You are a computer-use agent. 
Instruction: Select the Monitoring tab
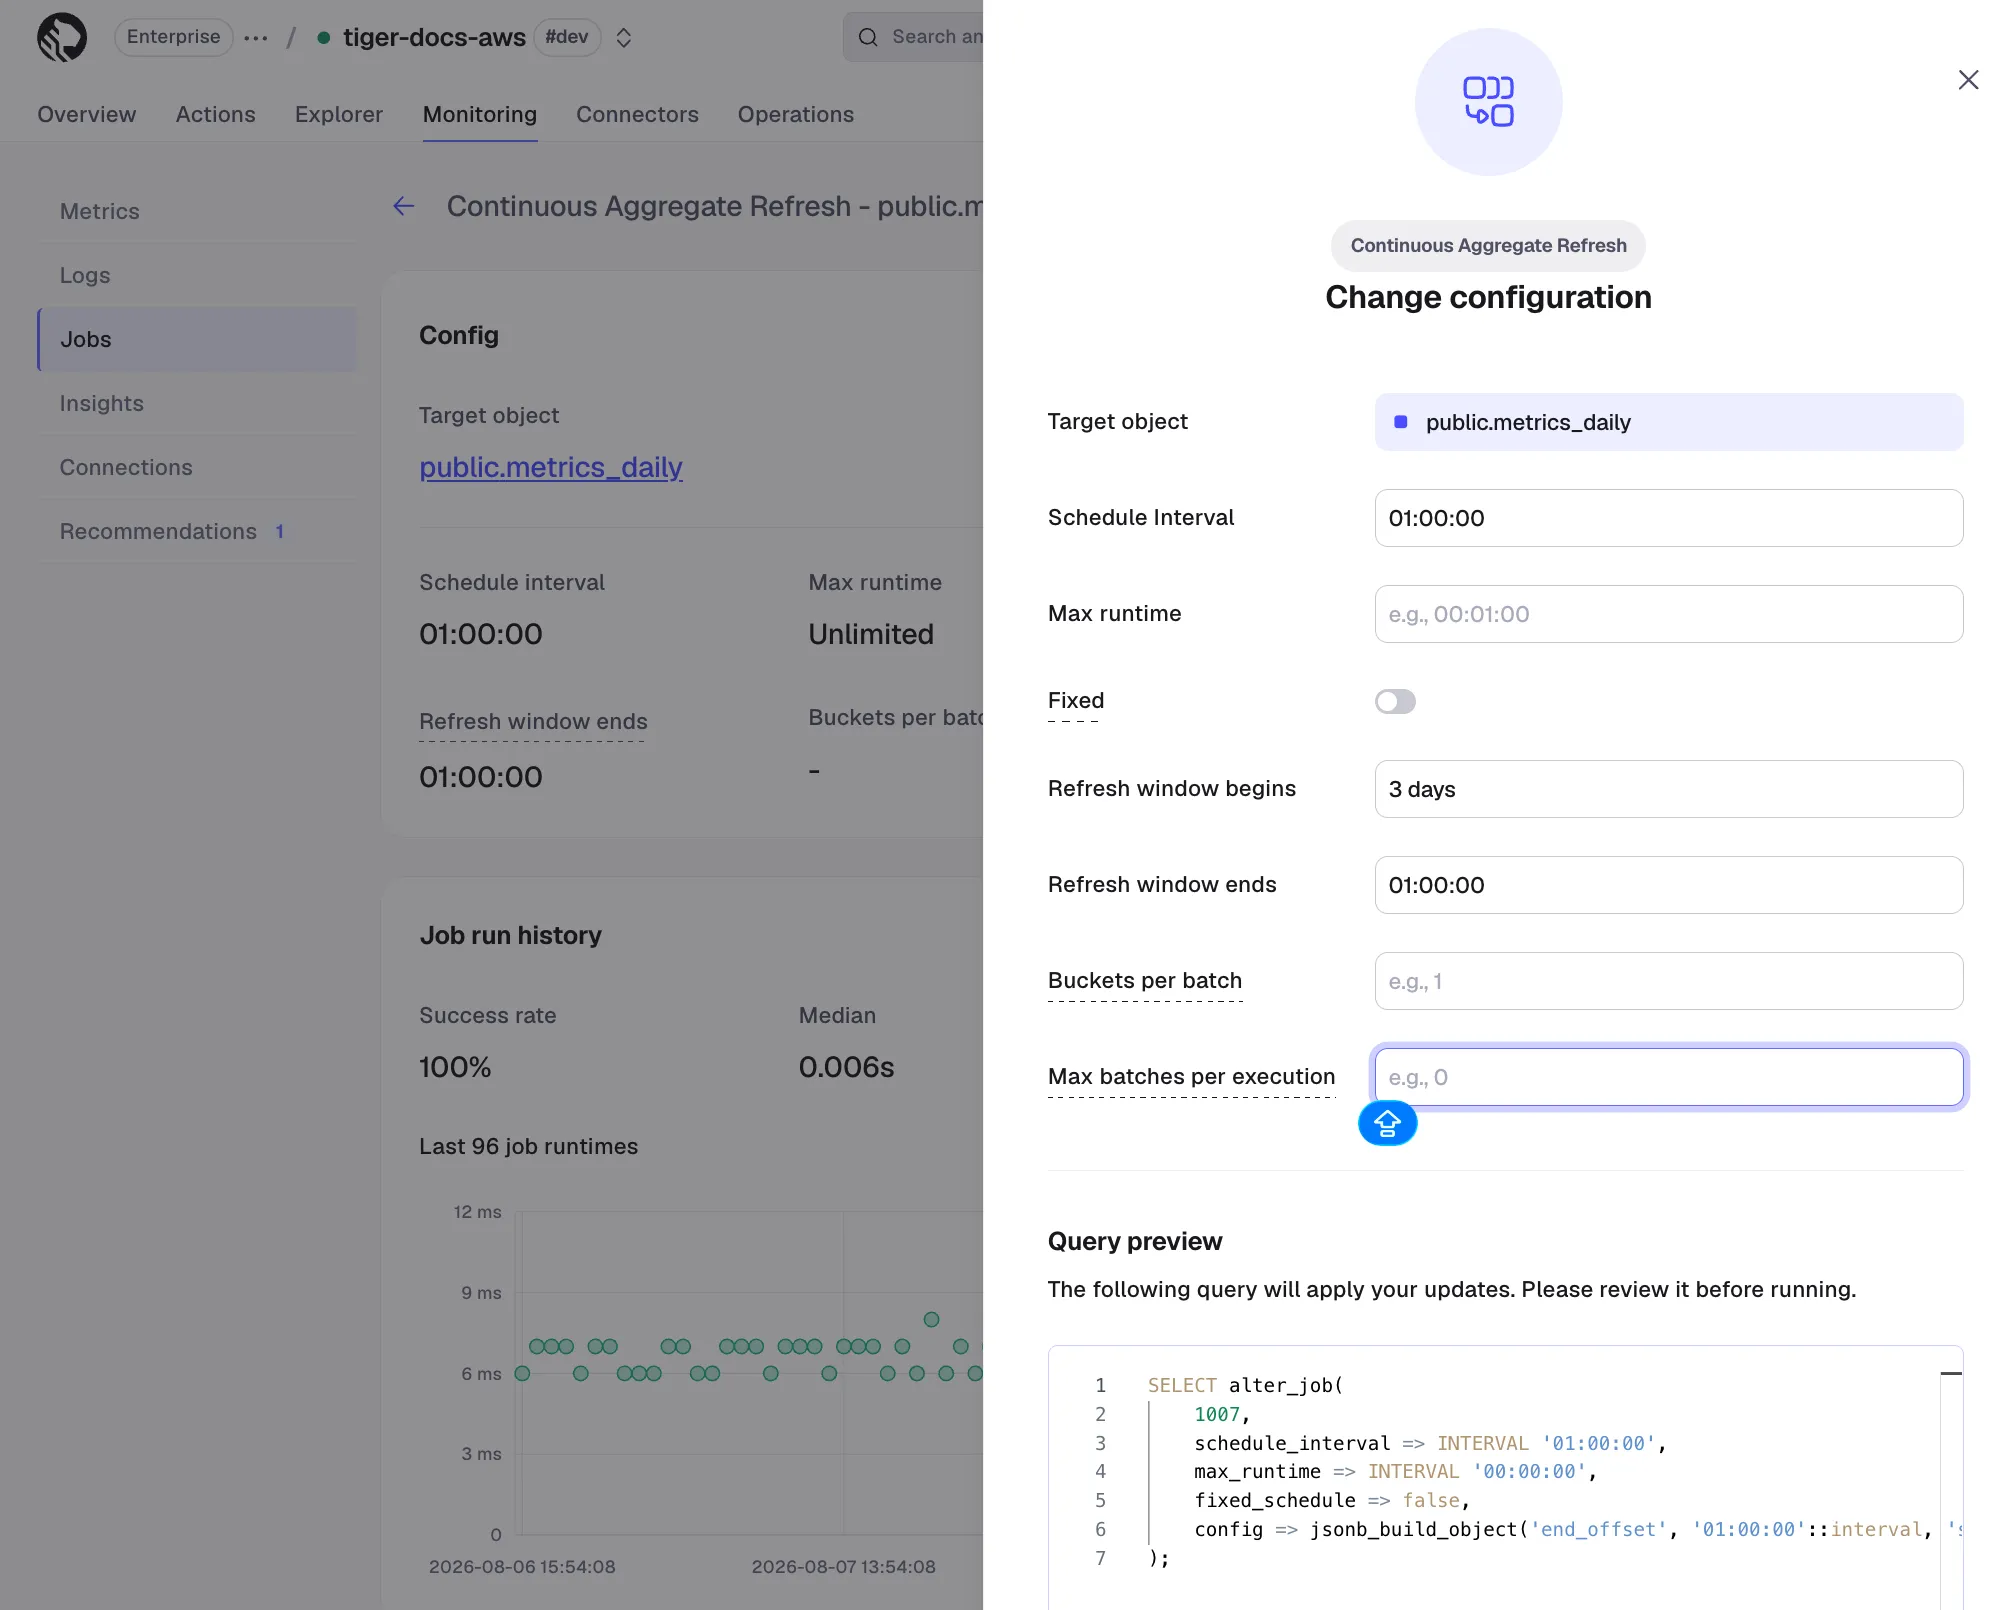(480, 114)
